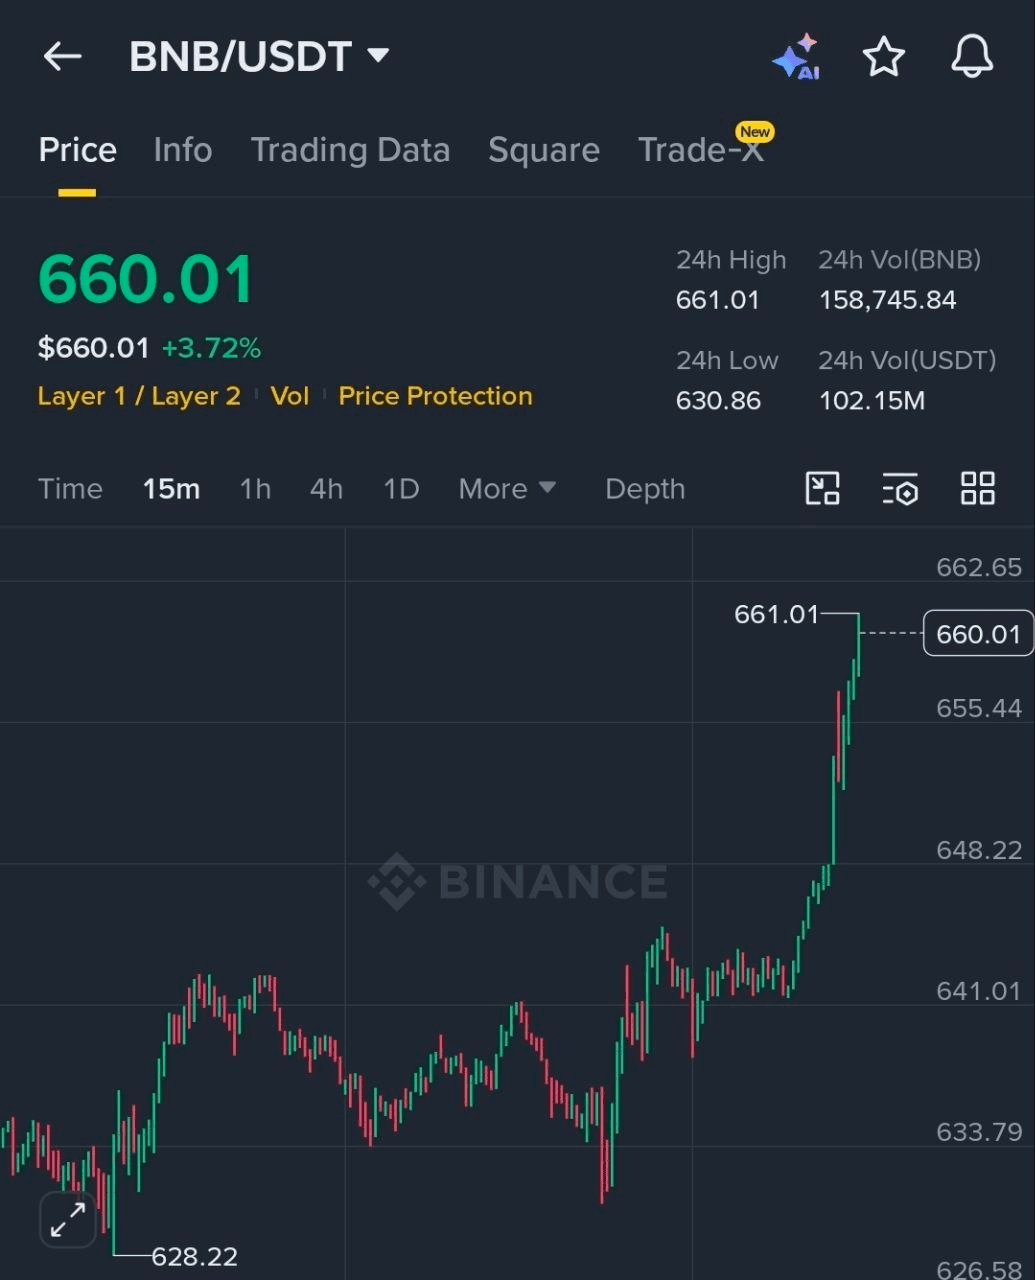
Task: Select the 1h chart interval
Action: point(255,489)
